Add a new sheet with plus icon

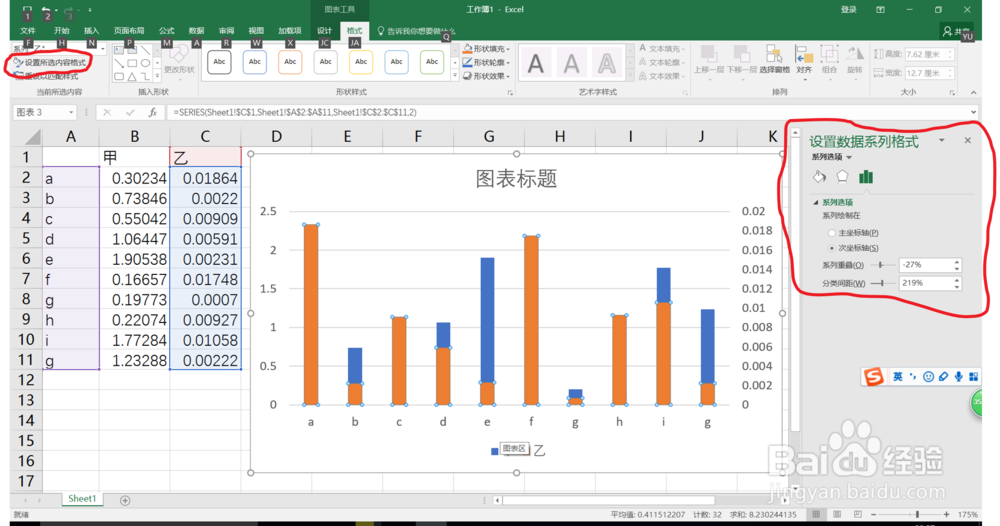pyautogui.click(x=125, y=500)
